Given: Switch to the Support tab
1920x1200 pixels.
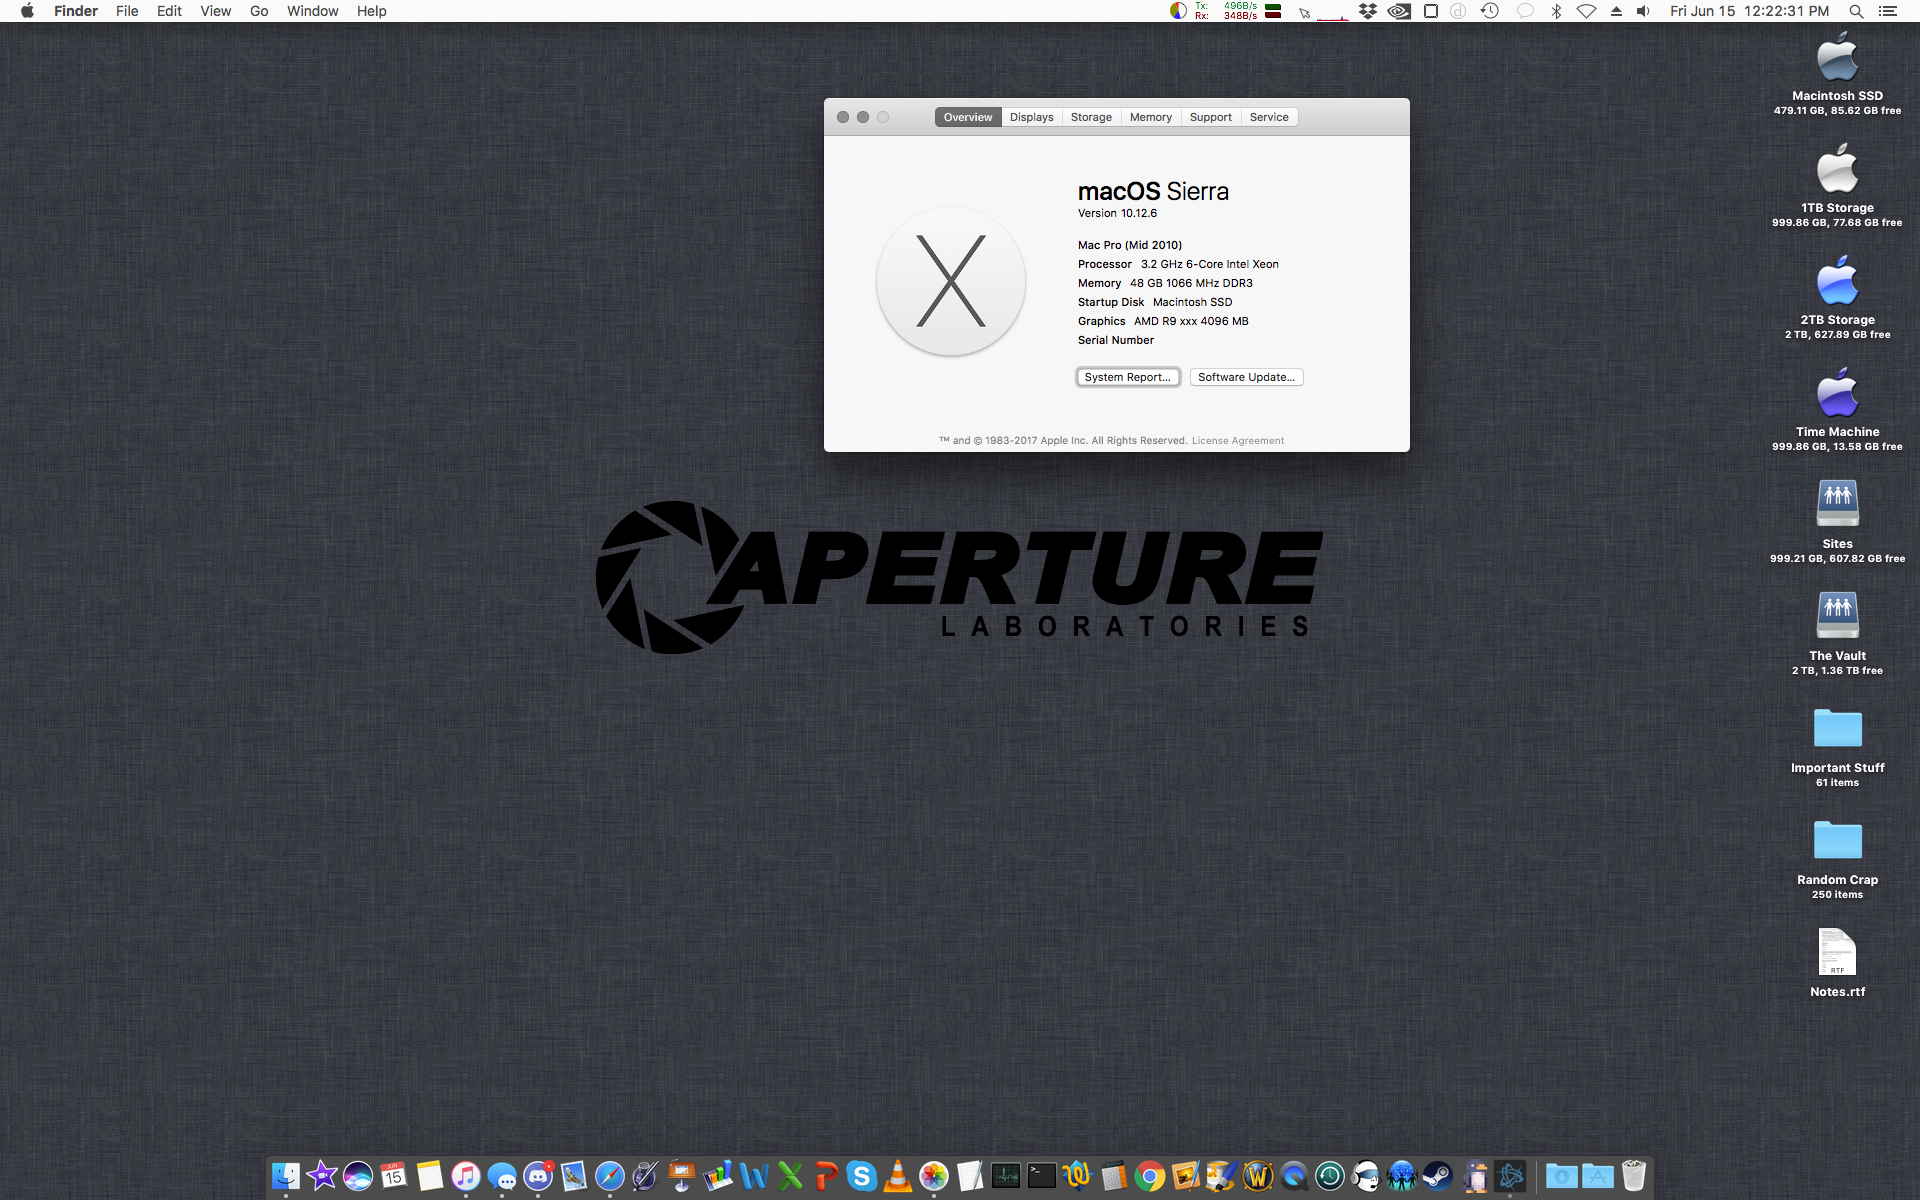Looking at the screenshot, I should pos(1210,117).
